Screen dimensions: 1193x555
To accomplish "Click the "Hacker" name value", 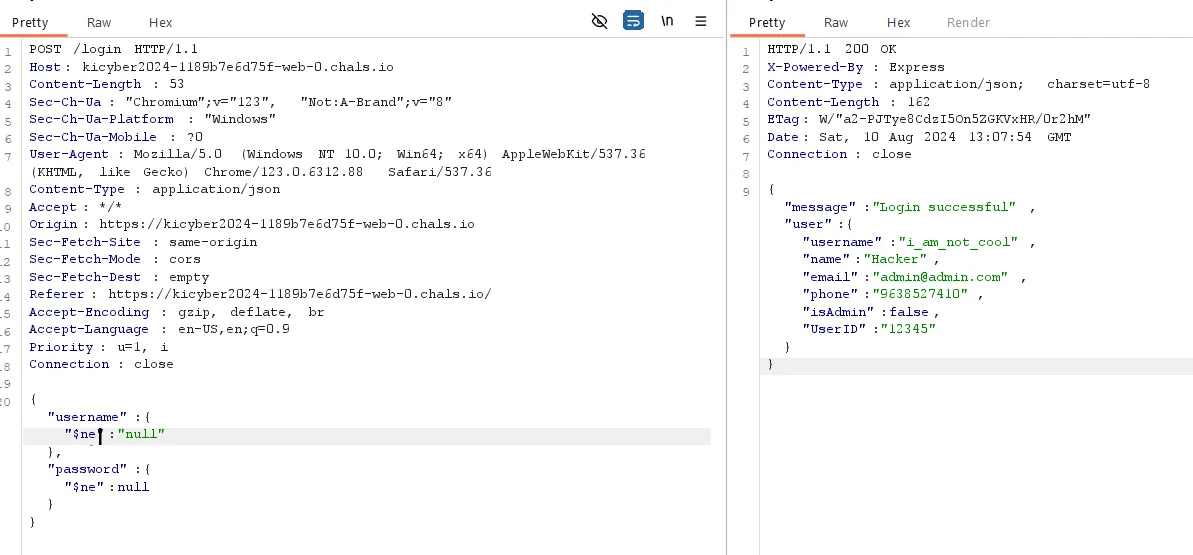I will click(898, 260).
